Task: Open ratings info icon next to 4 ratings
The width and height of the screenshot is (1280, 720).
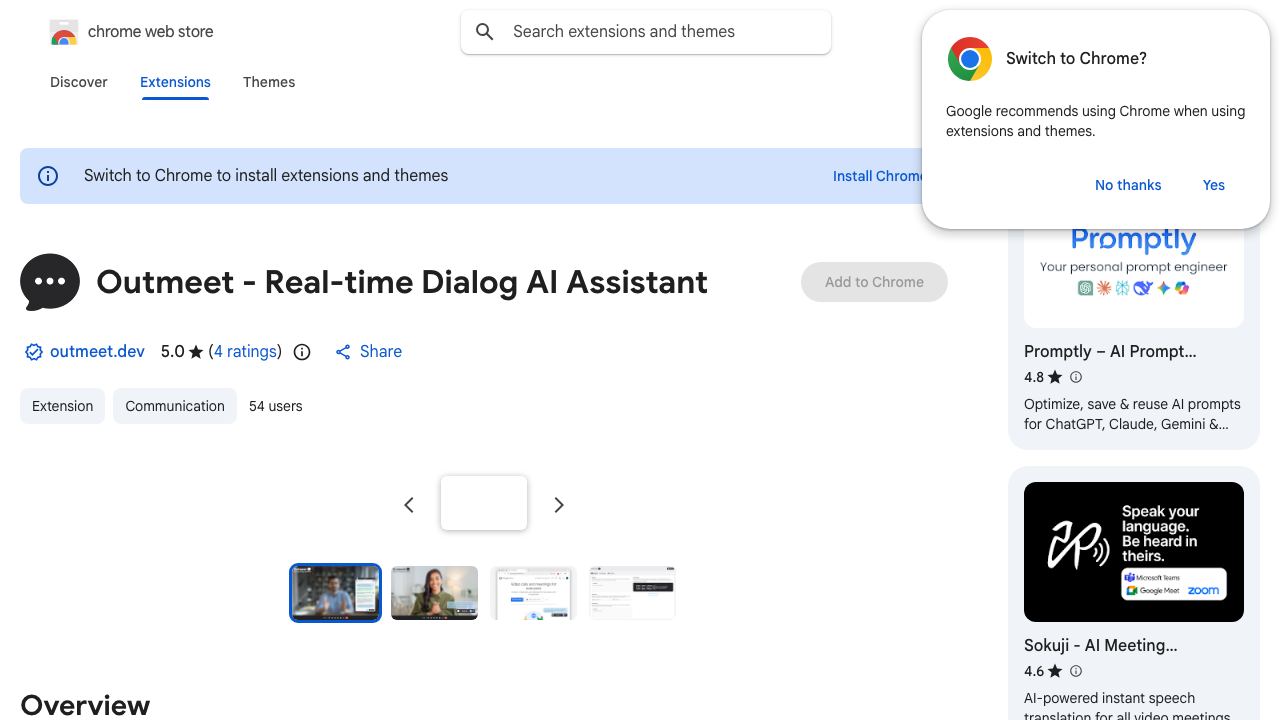Action: [x=302, y=352]
